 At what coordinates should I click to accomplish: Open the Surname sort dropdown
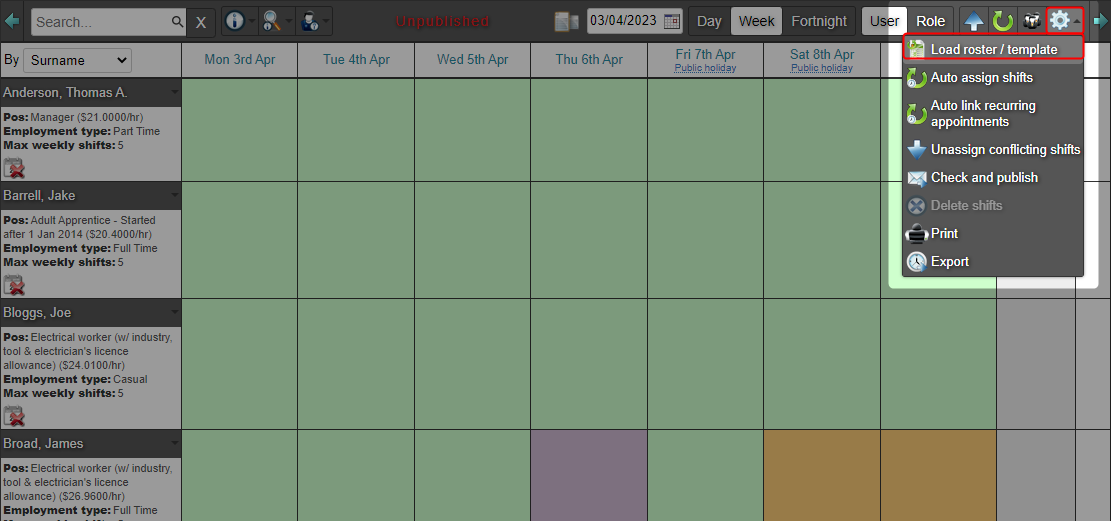pos(77,61)
